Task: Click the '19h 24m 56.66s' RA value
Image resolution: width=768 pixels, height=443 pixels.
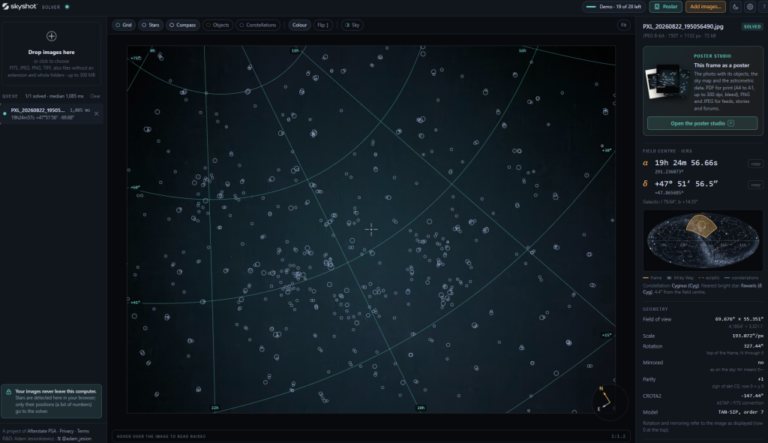Action: (686, 163)
